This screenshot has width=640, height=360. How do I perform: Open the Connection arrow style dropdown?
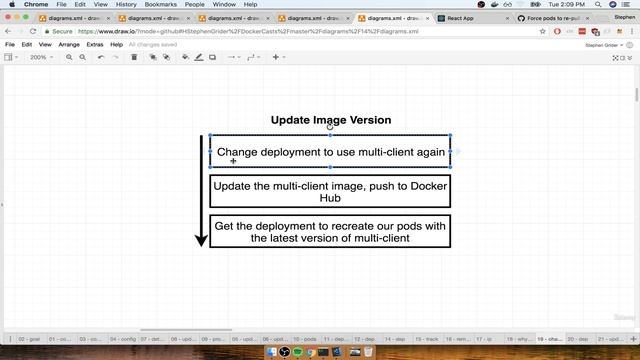[233, 57]
